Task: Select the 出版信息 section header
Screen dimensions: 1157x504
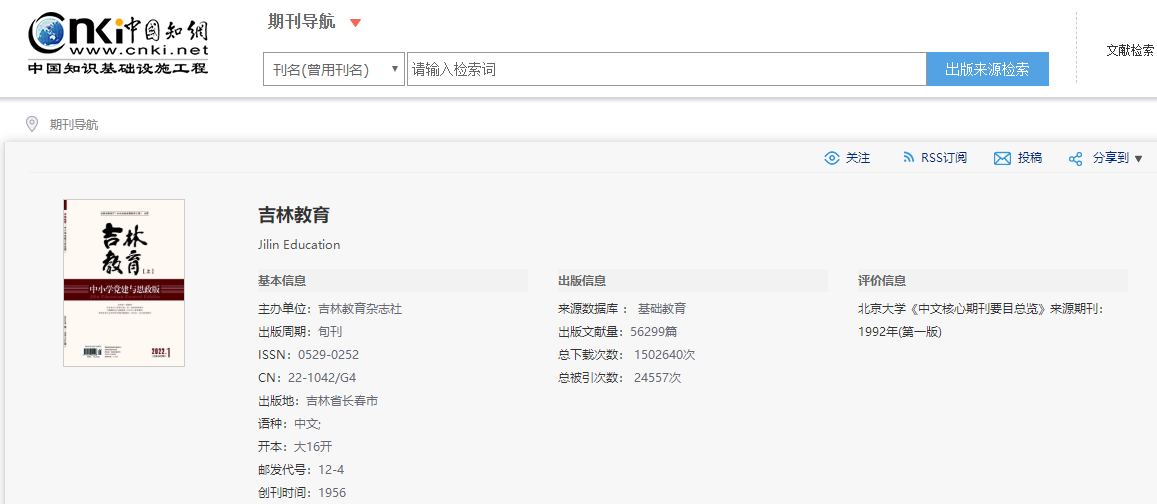Action: [582, 280]
